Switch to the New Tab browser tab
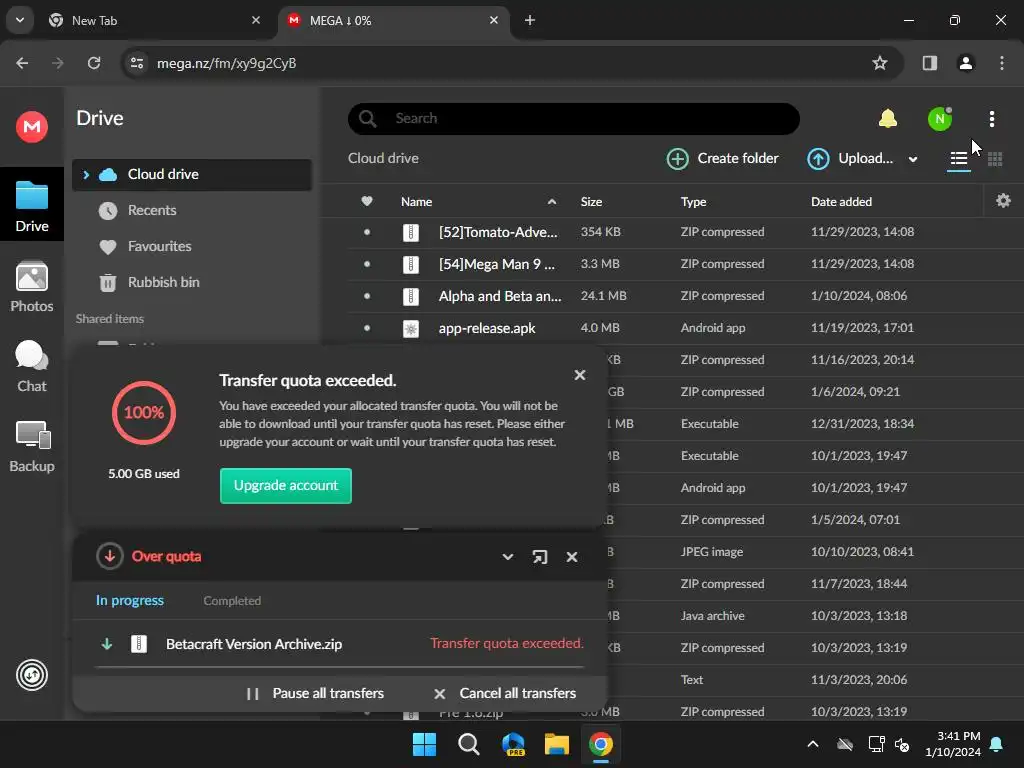This screenshot has height=768, width=1024. pos(155,20)
